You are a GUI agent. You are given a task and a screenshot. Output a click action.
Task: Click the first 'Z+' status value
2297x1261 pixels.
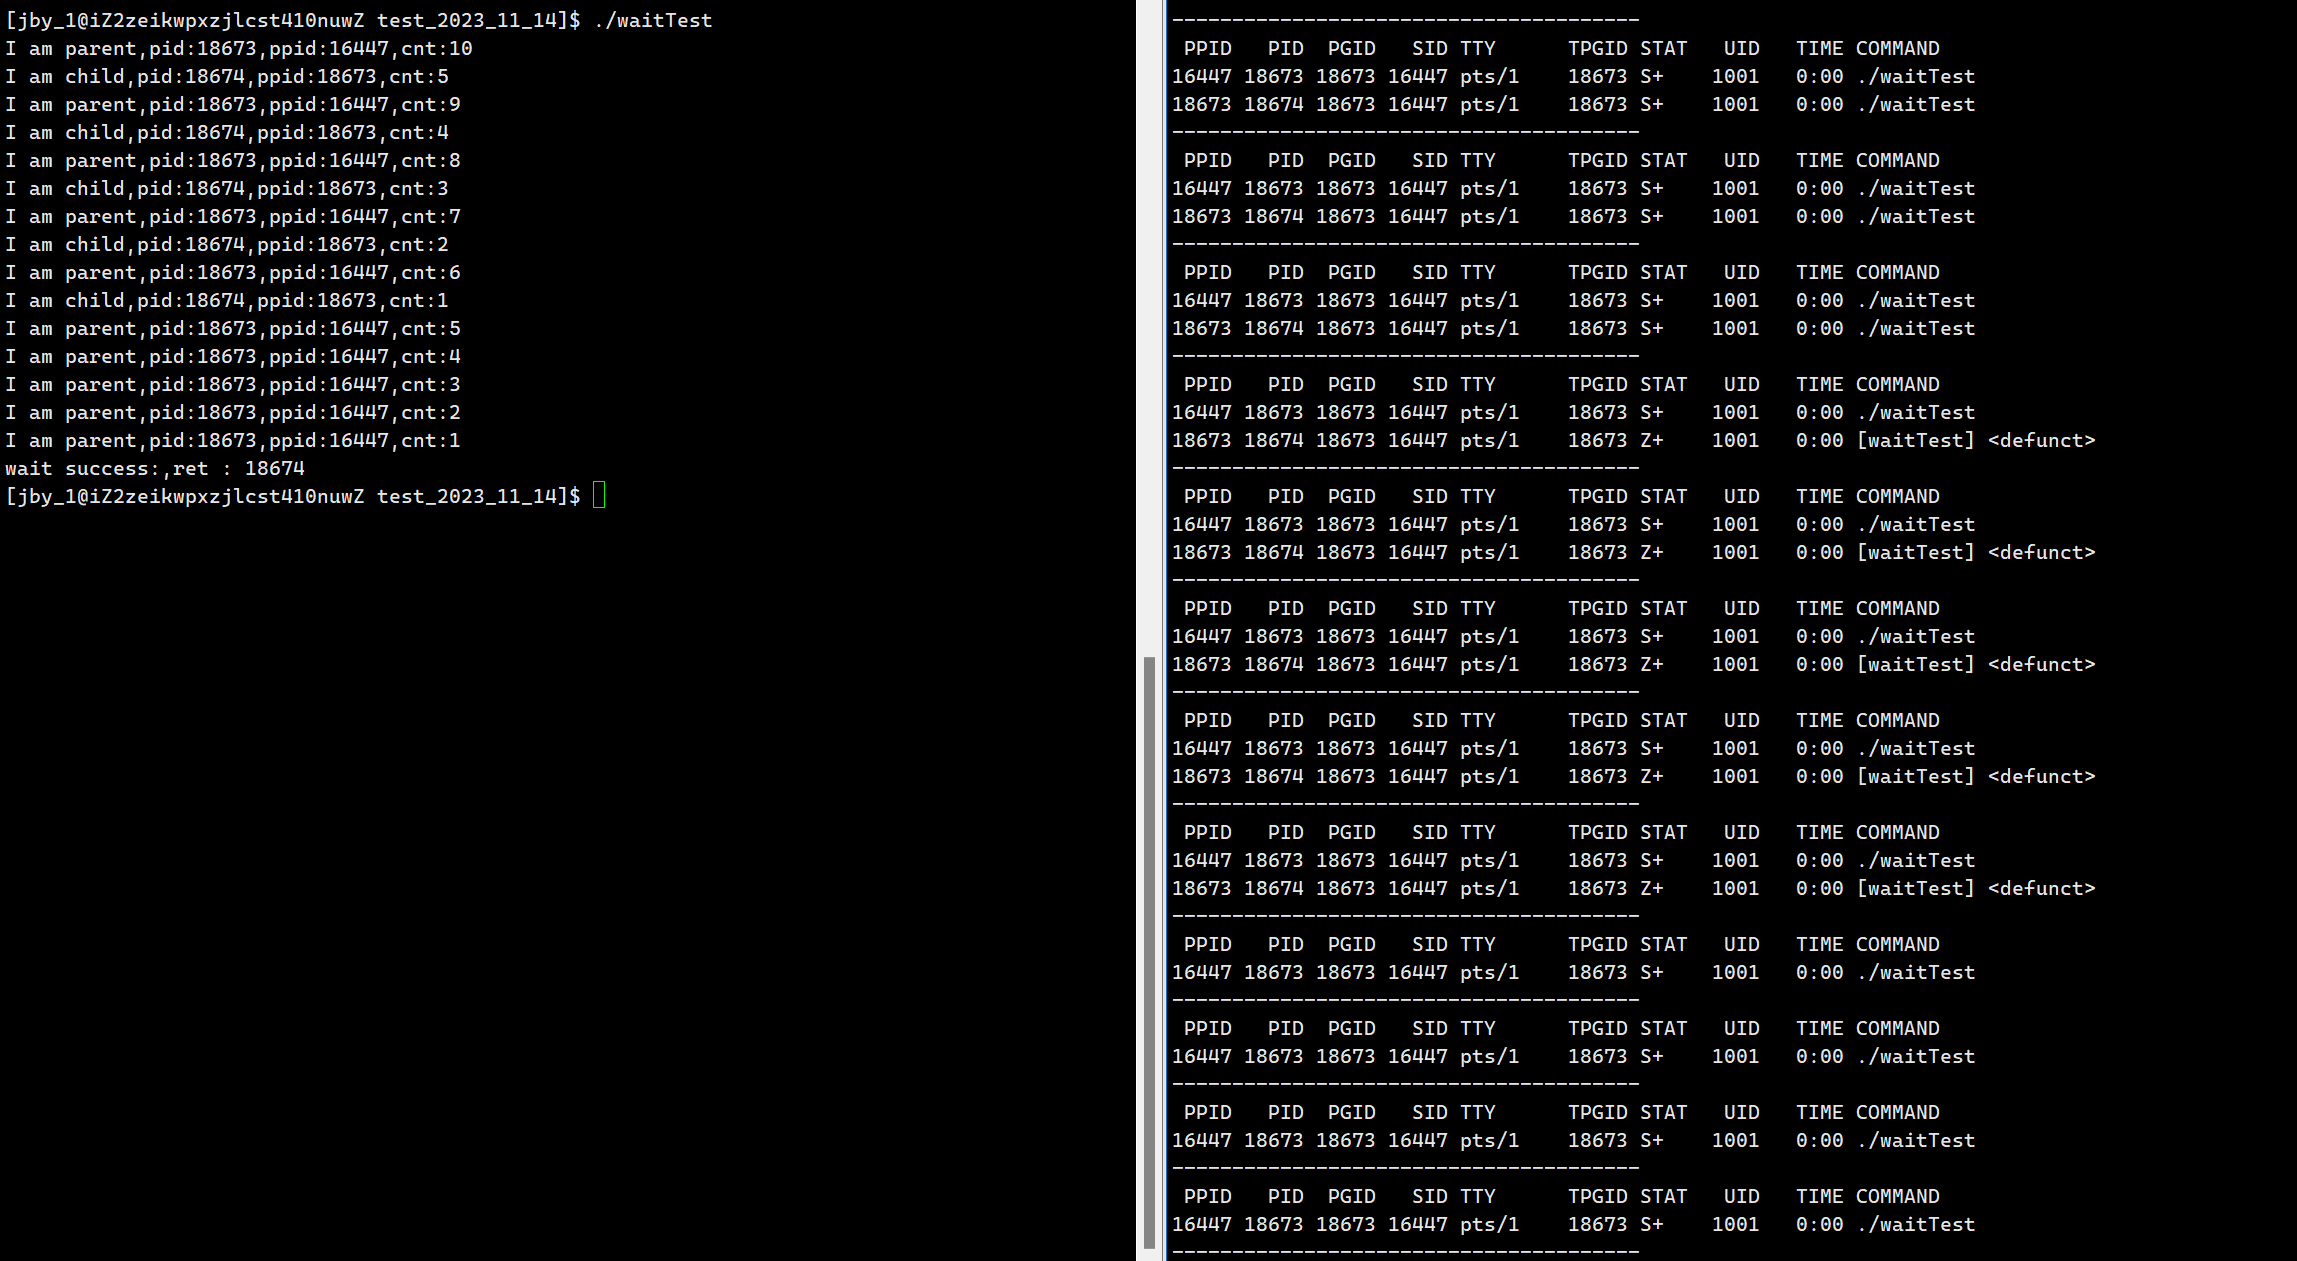[1652, 440]
